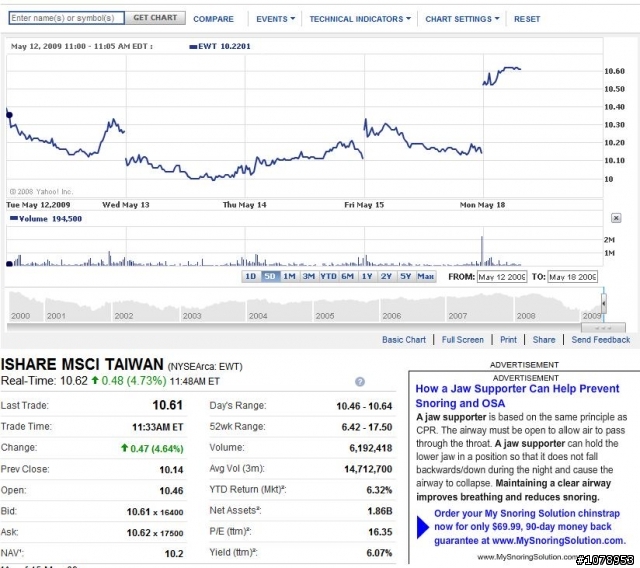Viewport: 640px width, 568px height.
Task: Open the Chart Settings dropdown
Action: pos(462,19)
